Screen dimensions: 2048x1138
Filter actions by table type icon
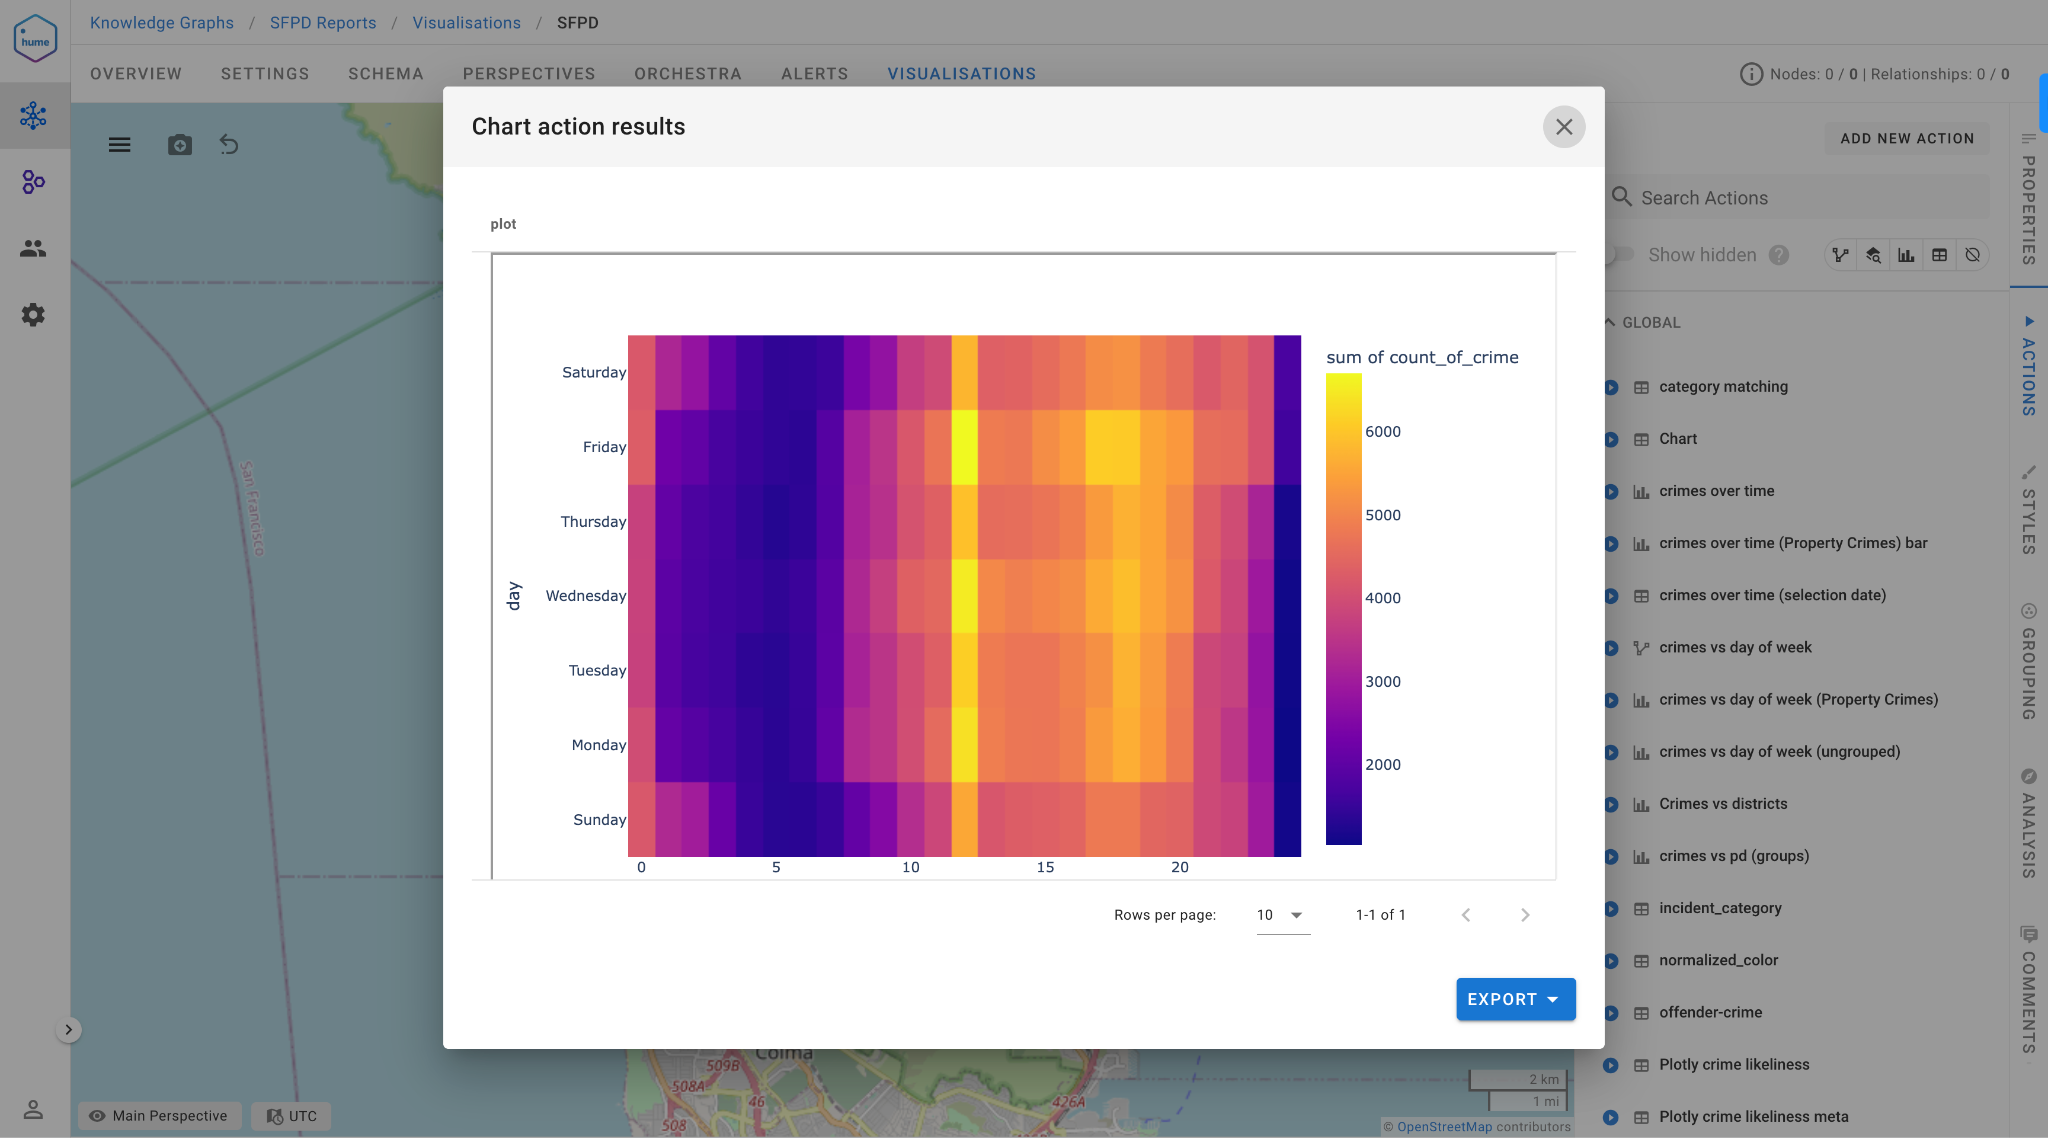tap(1939, 255)
